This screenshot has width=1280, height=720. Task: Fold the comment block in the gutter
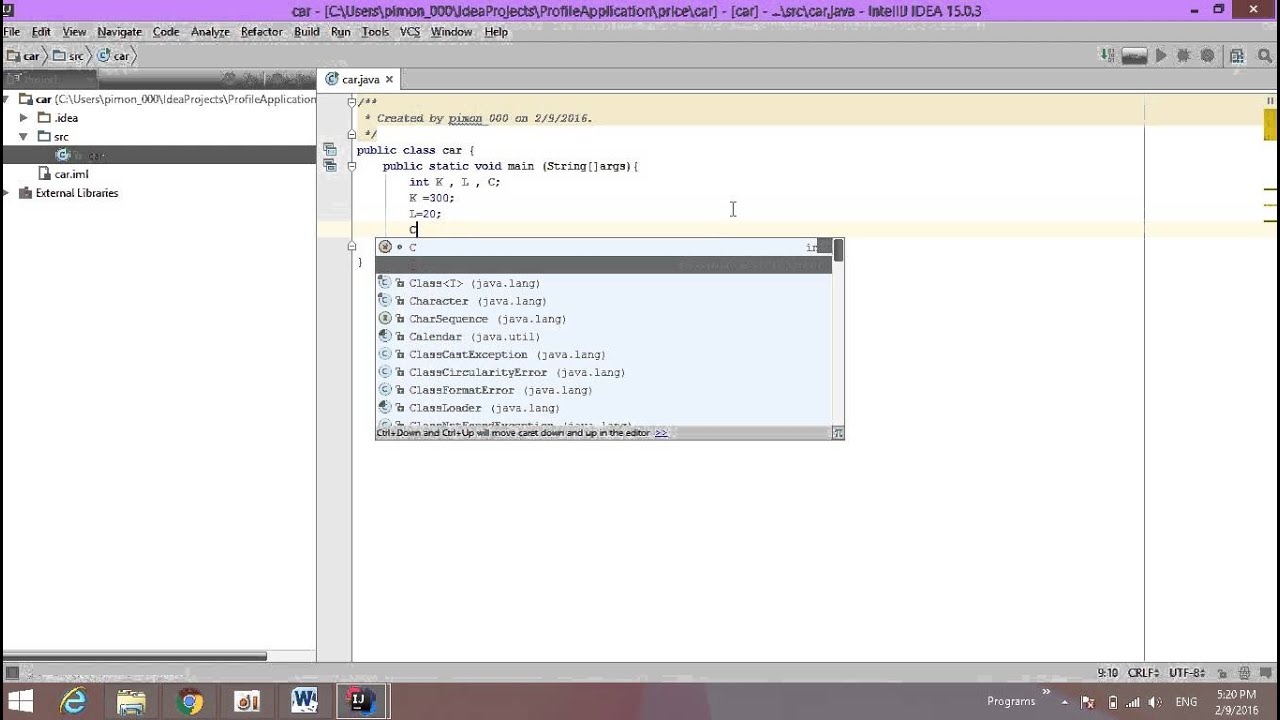tap(351, 102)
